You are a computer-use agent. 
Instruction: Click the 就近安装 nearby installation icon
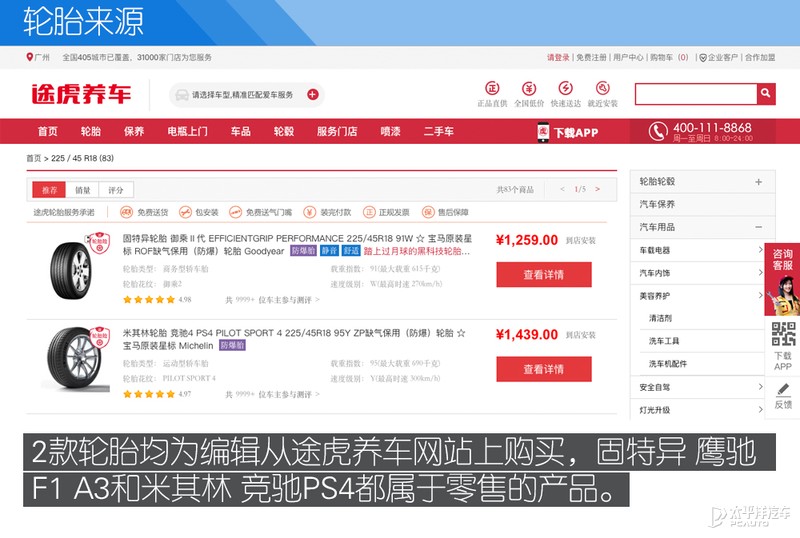coord(603,88)
